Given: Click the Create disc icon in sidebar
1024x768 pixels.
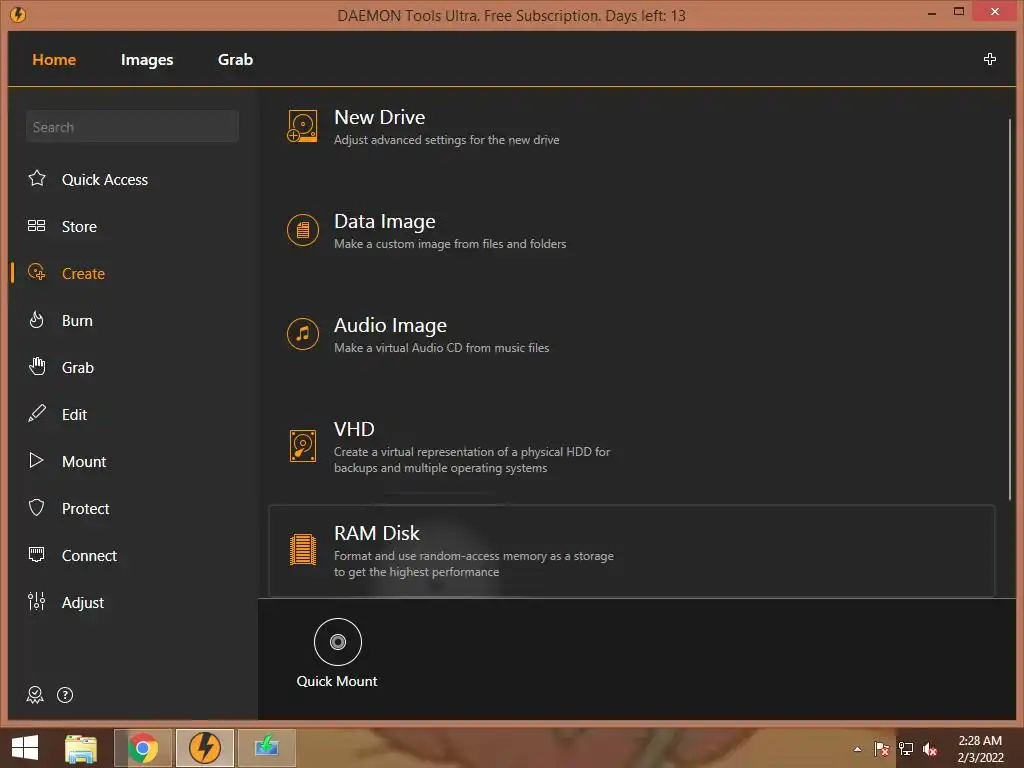Looking at the screenshot, I should tap(37, 272).
